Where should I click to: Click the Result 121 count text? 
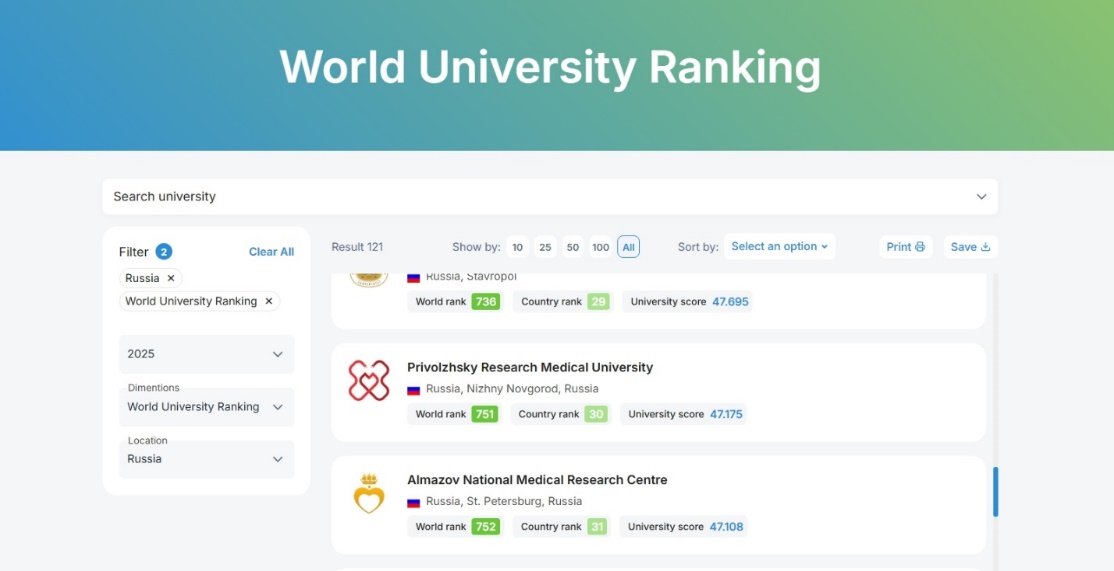coord(357,247)
